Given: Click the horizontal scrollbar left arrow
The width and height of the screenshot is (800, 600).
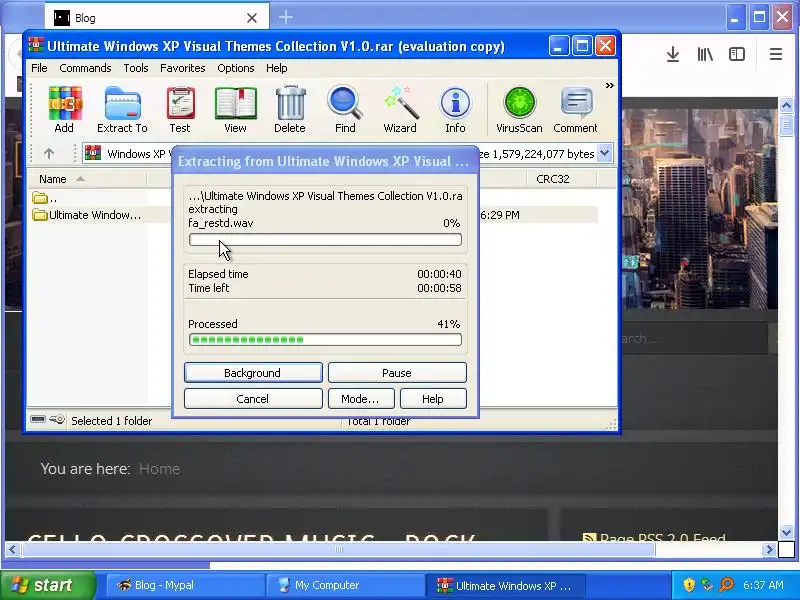Looking at the screenshot, I should [12, 549].
